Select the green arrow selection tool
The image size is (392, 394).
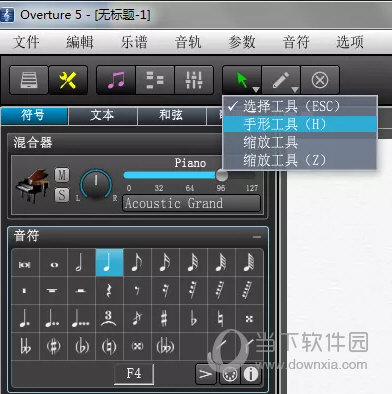coord(241,80)
